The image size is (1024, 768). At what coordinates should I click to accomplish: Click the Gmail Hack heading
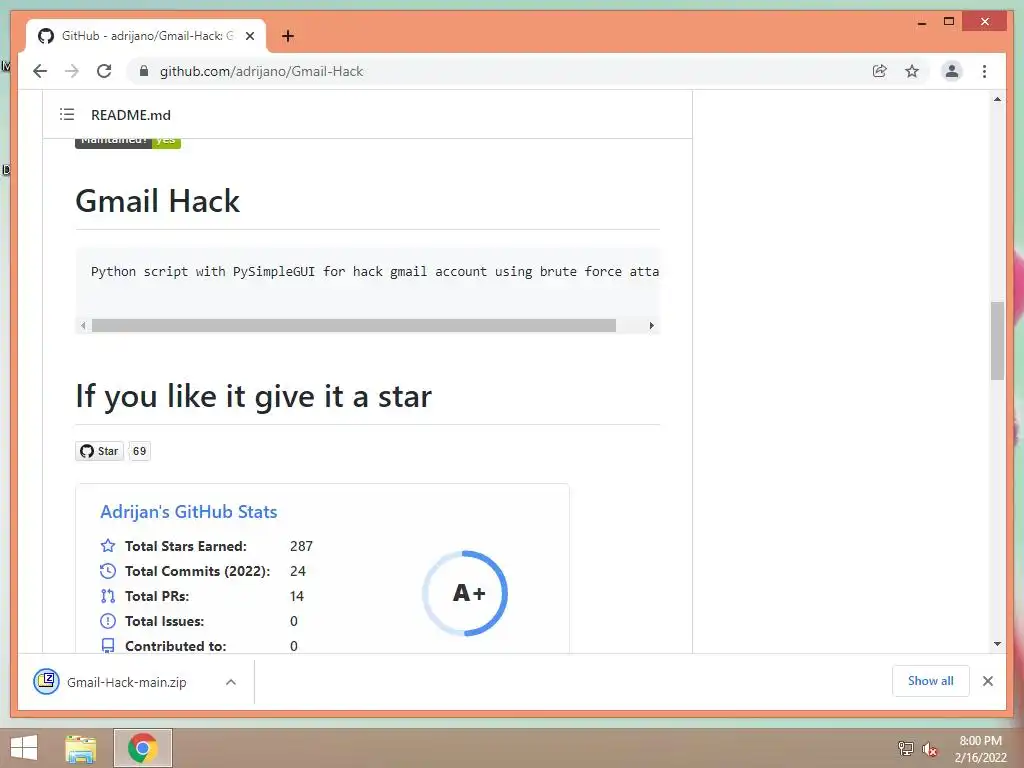point(157,200)
